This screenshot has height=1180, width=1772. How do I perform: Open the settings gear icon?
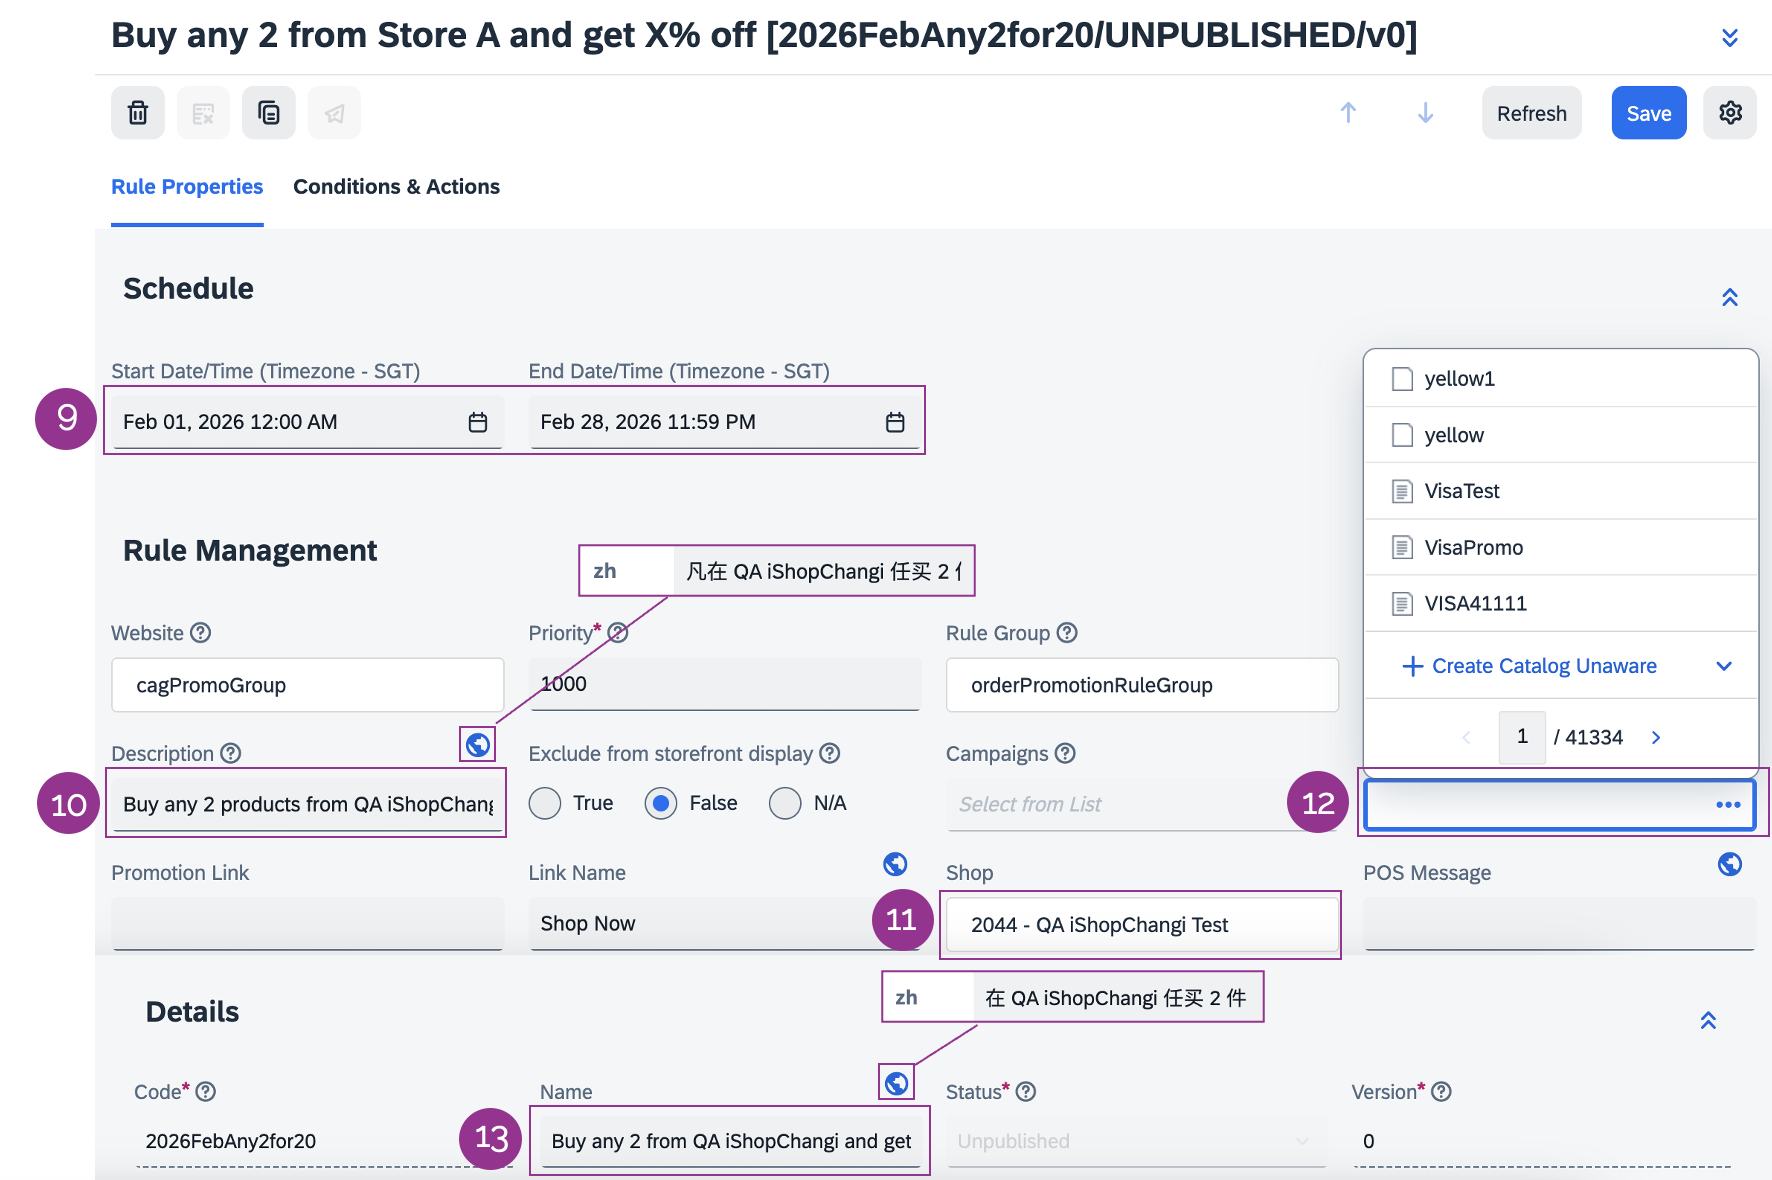[1730, 113]
